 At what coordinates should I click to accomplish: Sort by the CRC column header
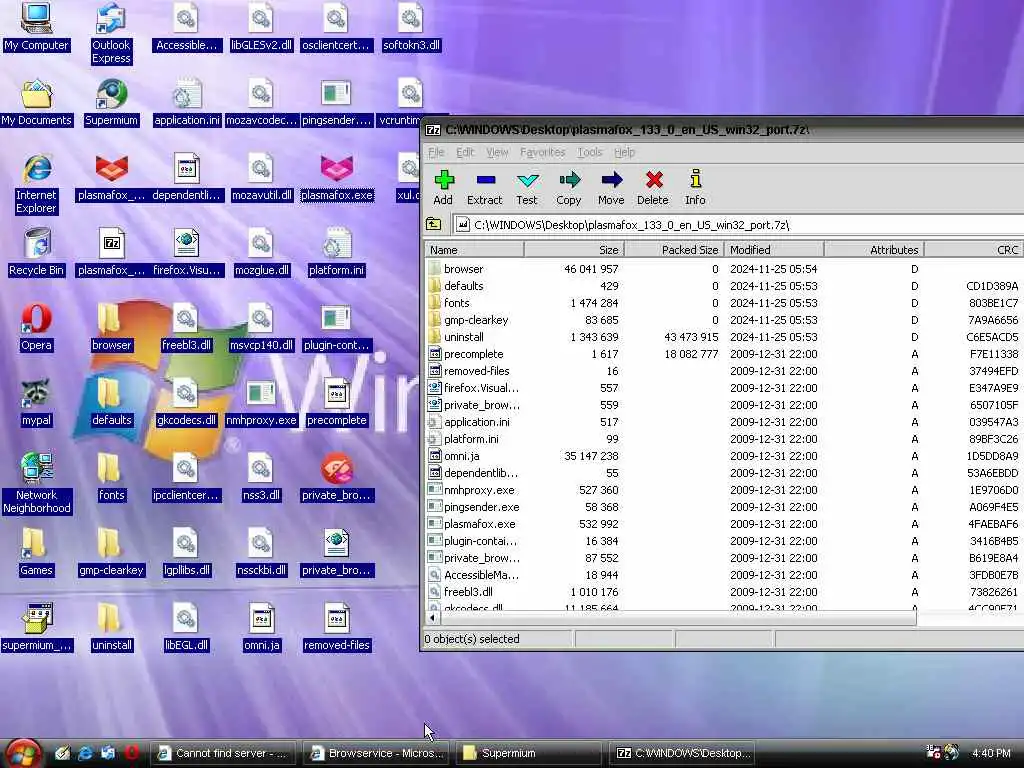pos(974,250)
